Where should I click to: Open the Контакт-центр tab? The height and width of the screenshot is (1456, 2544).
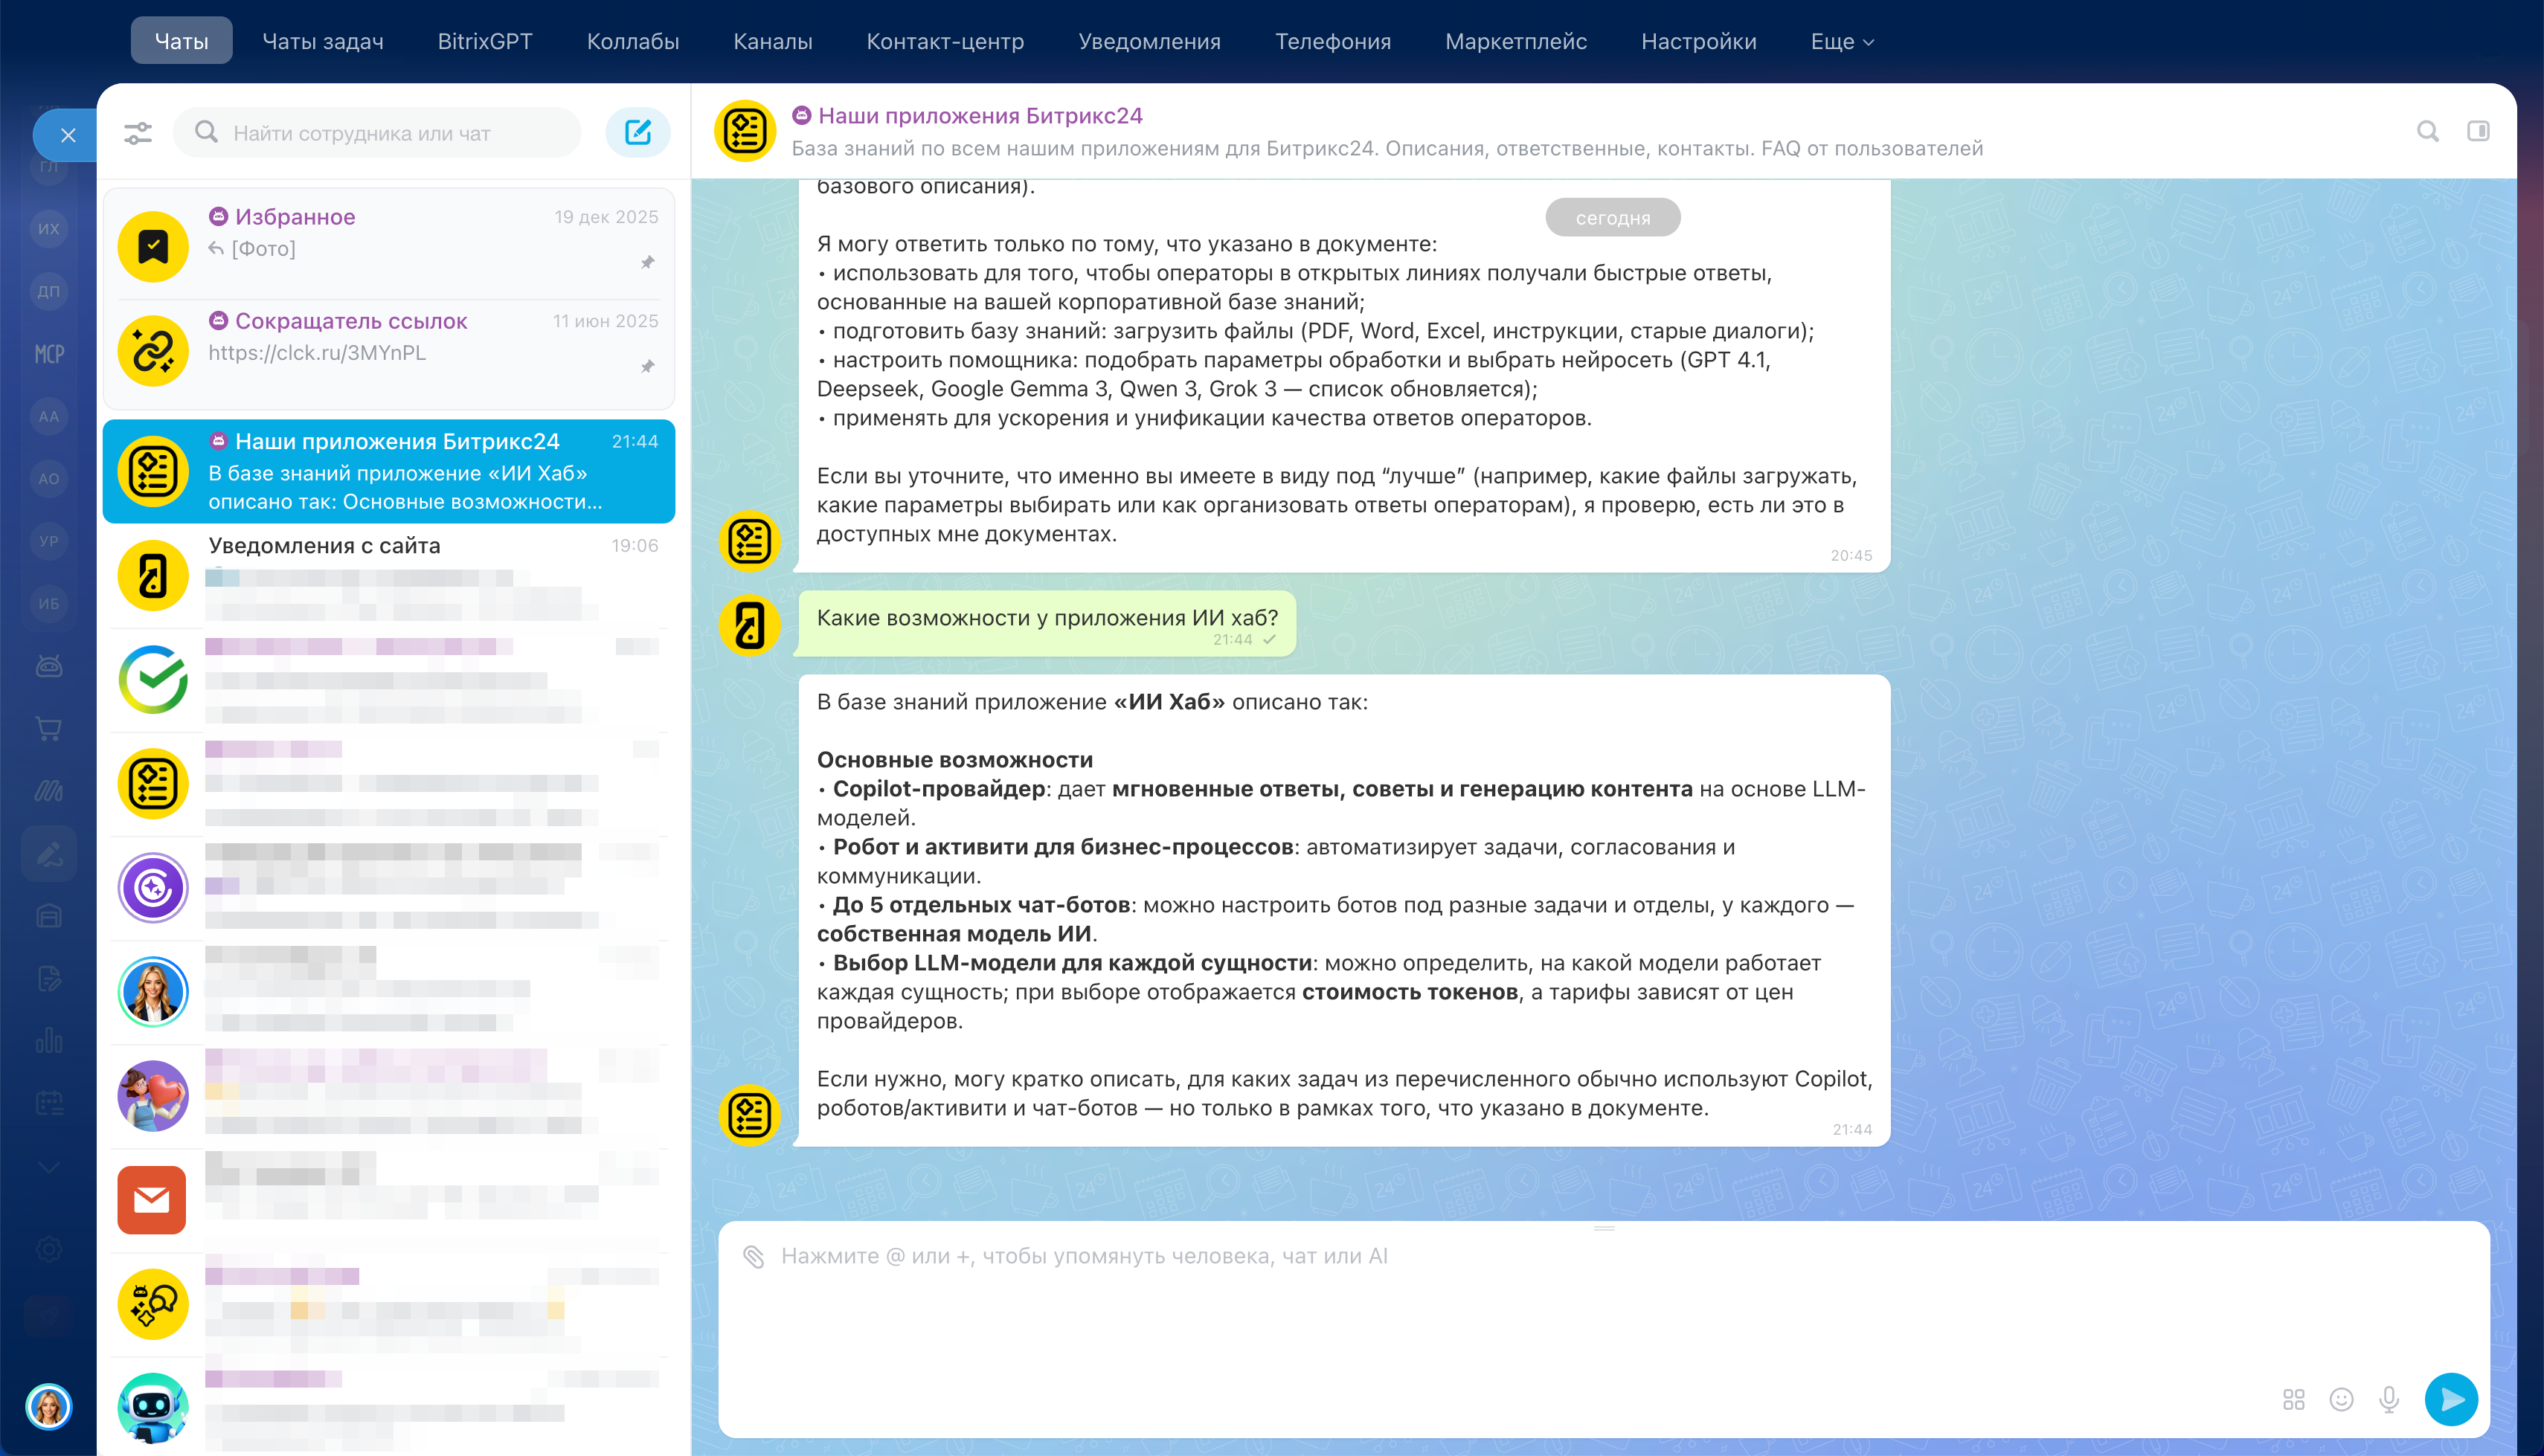945,41
